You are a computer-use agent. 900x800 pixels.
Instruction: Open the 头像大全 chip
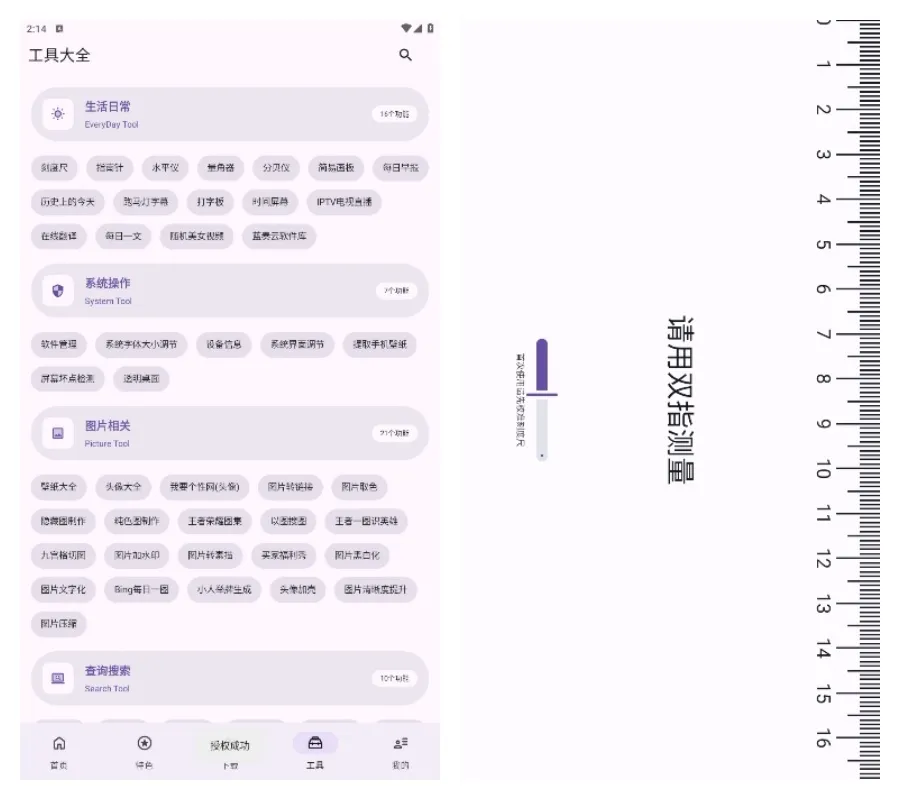coord(123,487)
